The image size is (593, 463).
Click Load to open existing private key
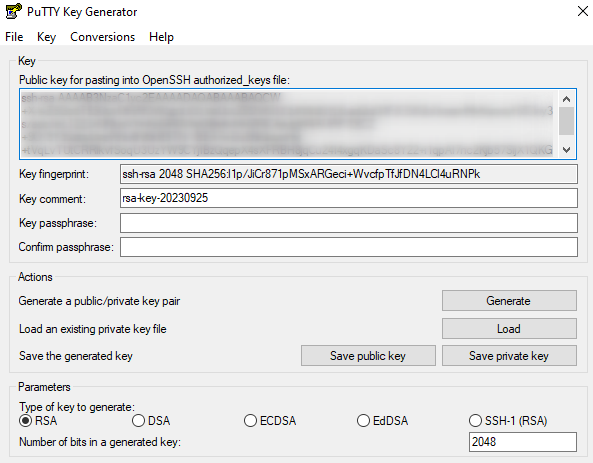pyautogui.click(x=509, y=329)
